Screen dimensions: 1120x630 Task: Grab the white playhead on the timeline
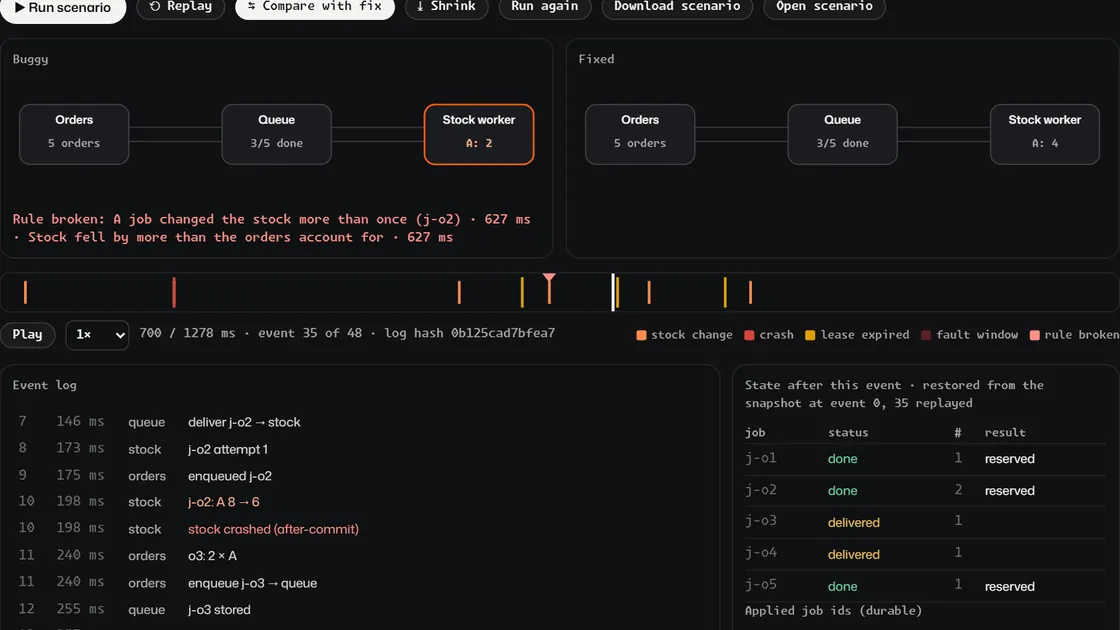click(613, 292)
